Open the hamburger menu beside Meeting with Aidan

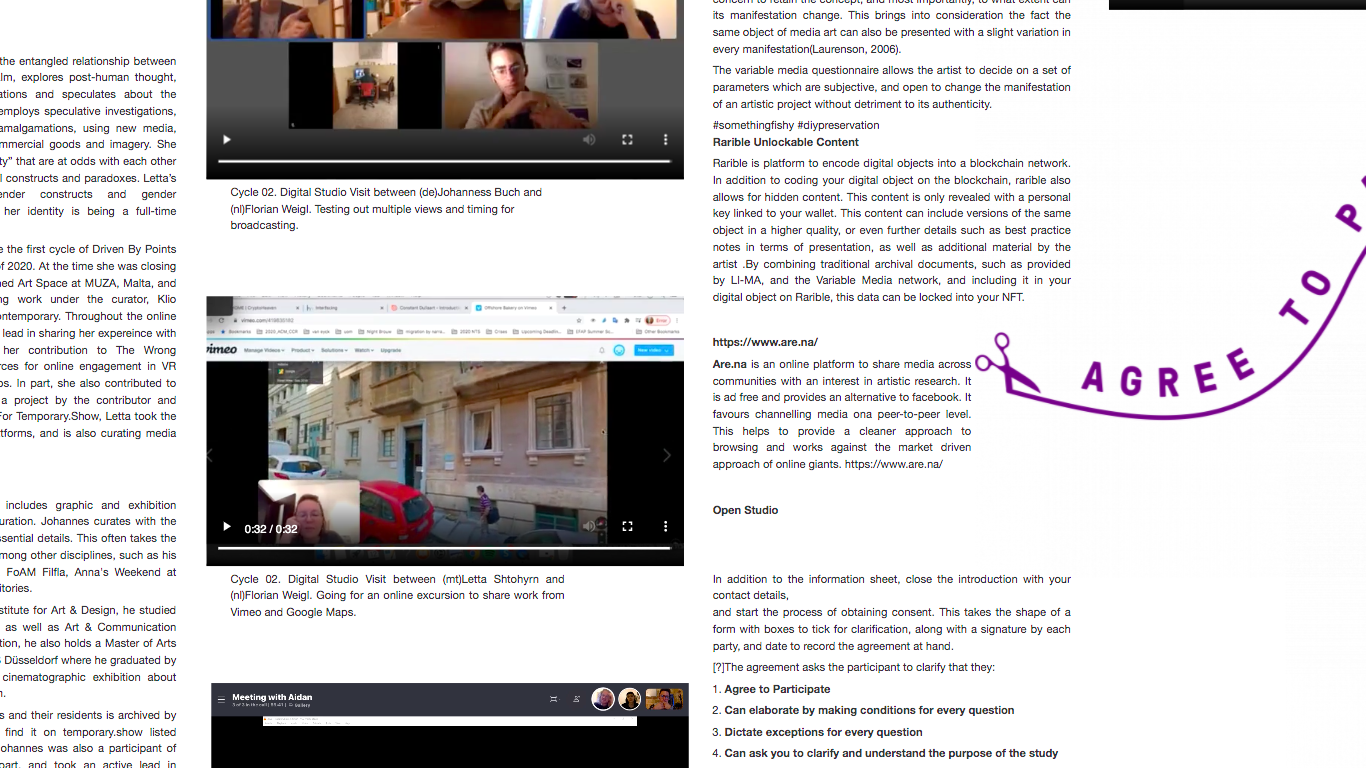222,700
